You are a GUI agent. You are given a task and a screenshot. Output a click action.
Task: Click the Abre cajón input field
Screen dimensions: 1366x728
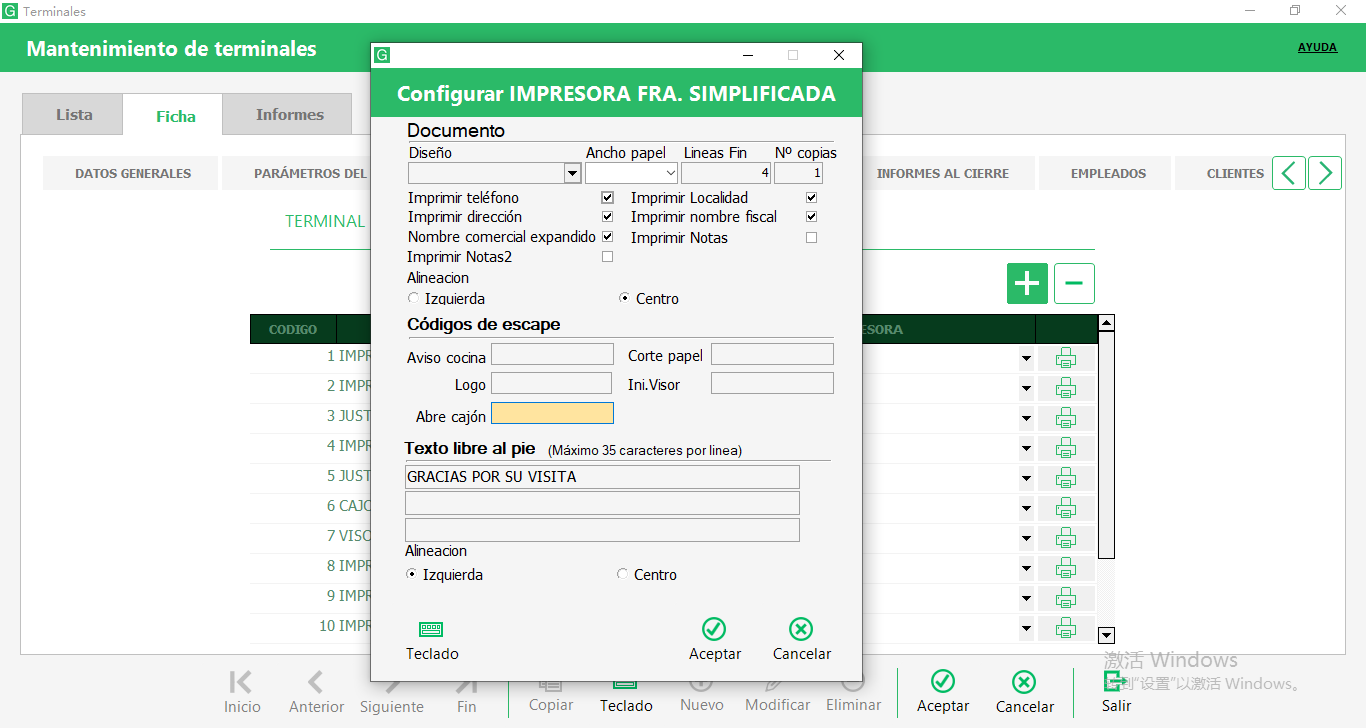coord(552,414)
